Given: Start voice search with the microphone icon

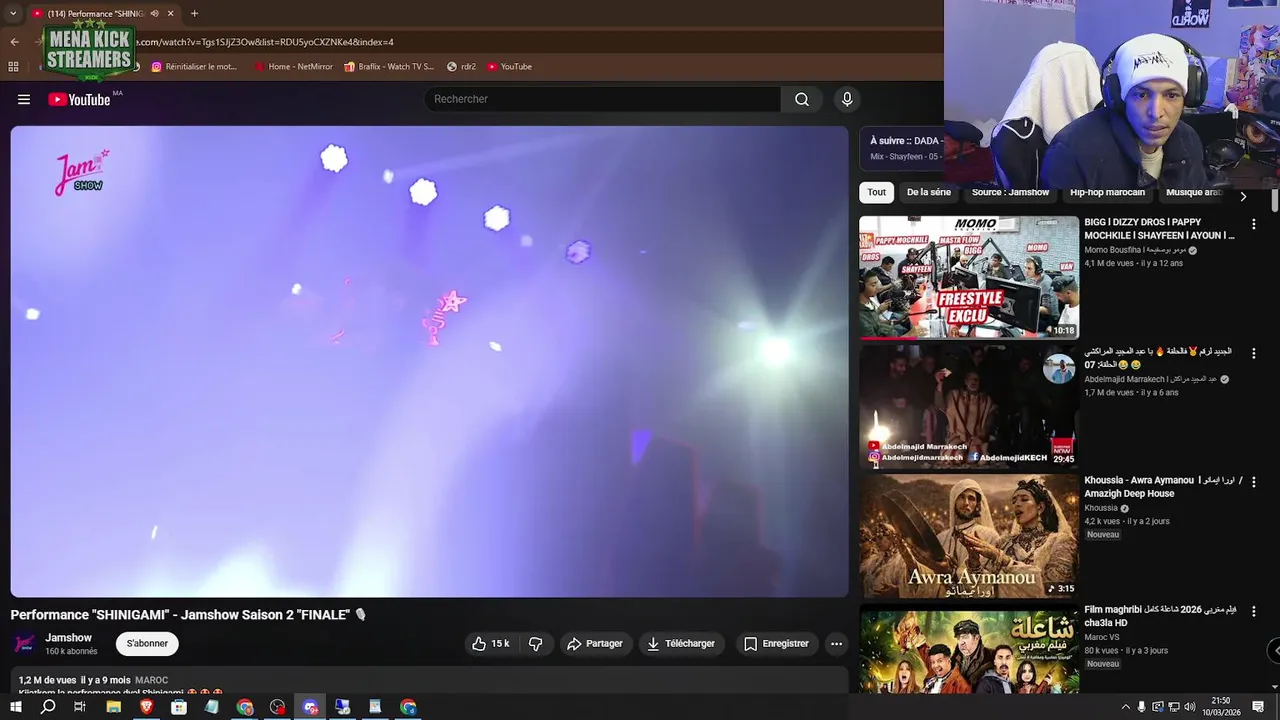Looking at the screenshot, I should (847, 99).
